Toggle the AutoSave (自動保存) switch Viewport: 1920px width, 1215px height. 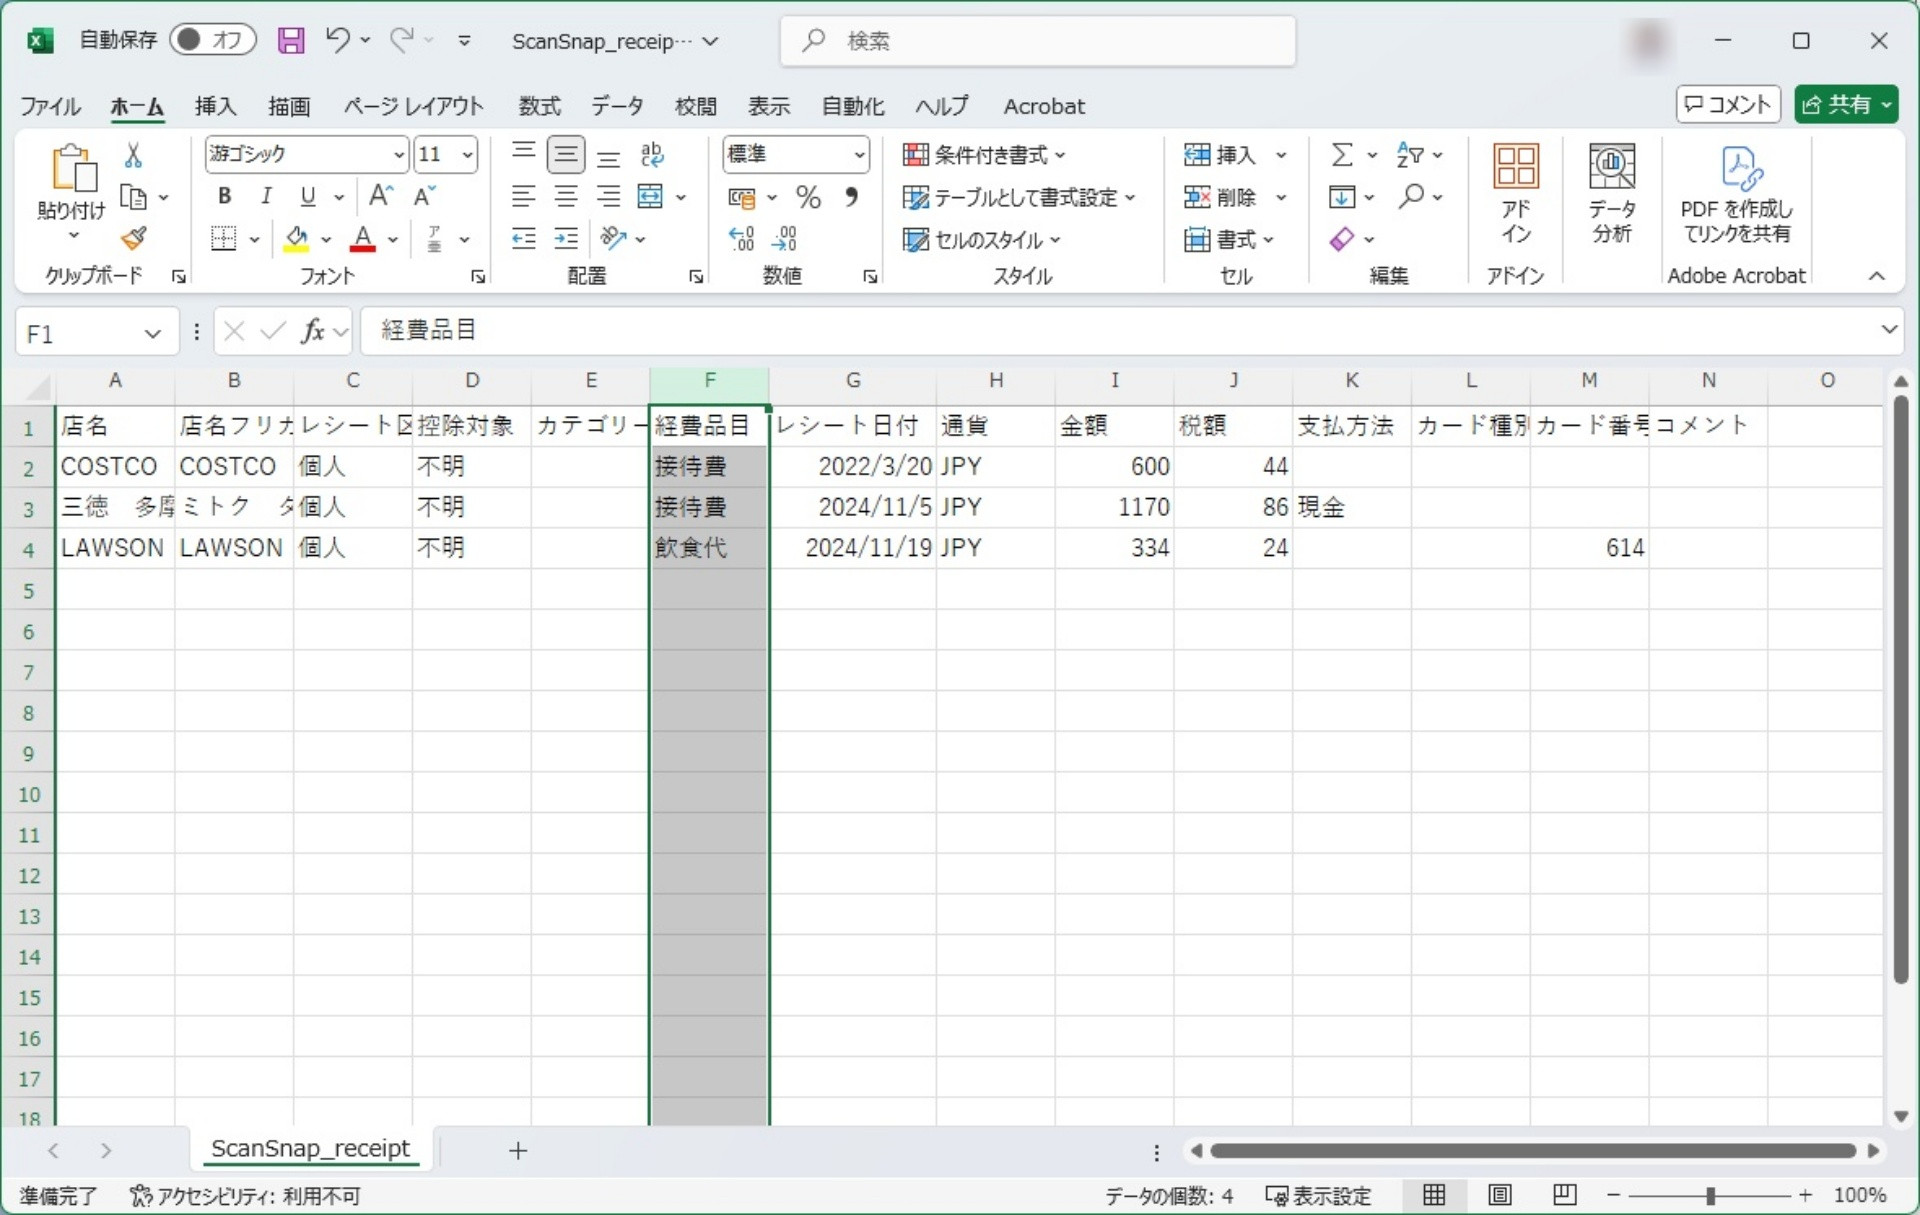click(212, 40)
